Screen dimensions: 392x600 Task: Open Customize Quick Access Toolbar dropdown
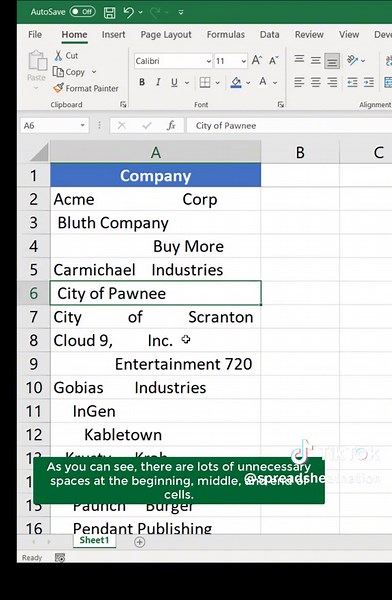pos(181,12)
